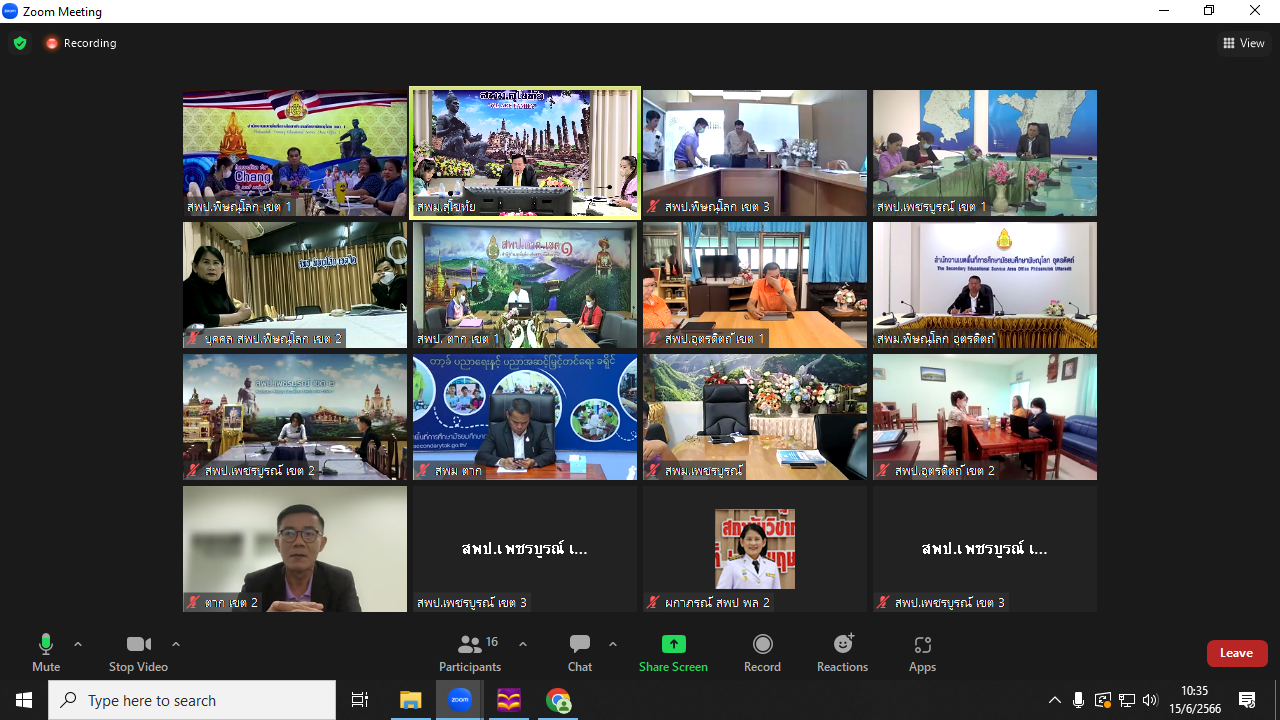Viewport: 1280px width, 720px height.
Task: Open the Reactions emoji panel
Action: click(x=842, y=652)
